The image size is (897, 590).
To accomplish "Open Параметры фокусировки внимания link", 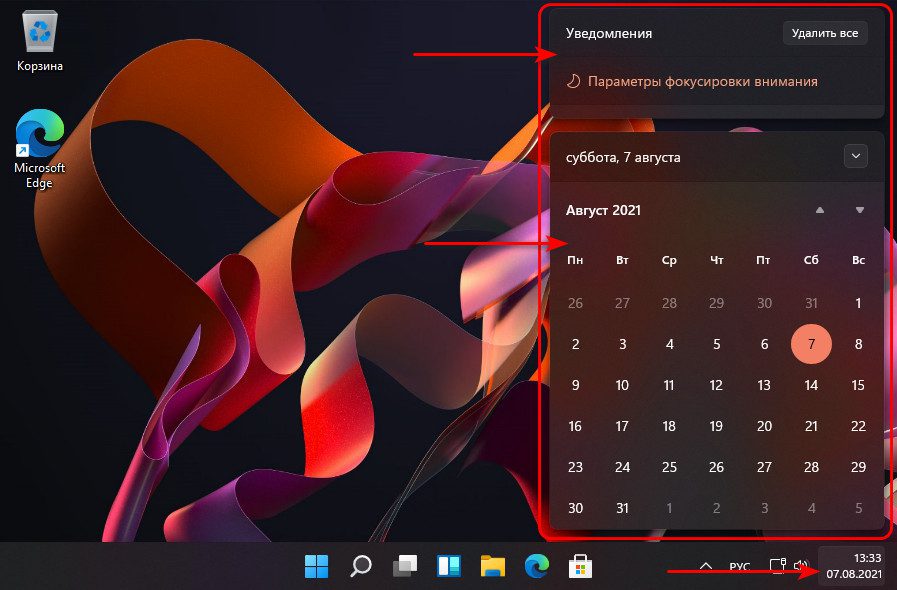I will [702, 81].
